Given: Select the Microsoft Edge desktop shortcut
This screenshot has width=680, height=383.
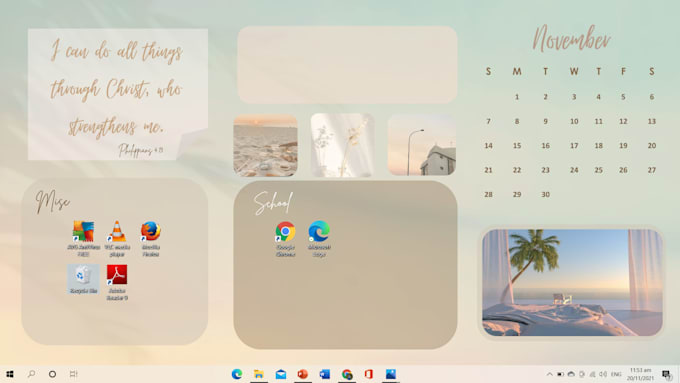Looking at the screenshot, I should pyautogui.click(x=319, y=238).
